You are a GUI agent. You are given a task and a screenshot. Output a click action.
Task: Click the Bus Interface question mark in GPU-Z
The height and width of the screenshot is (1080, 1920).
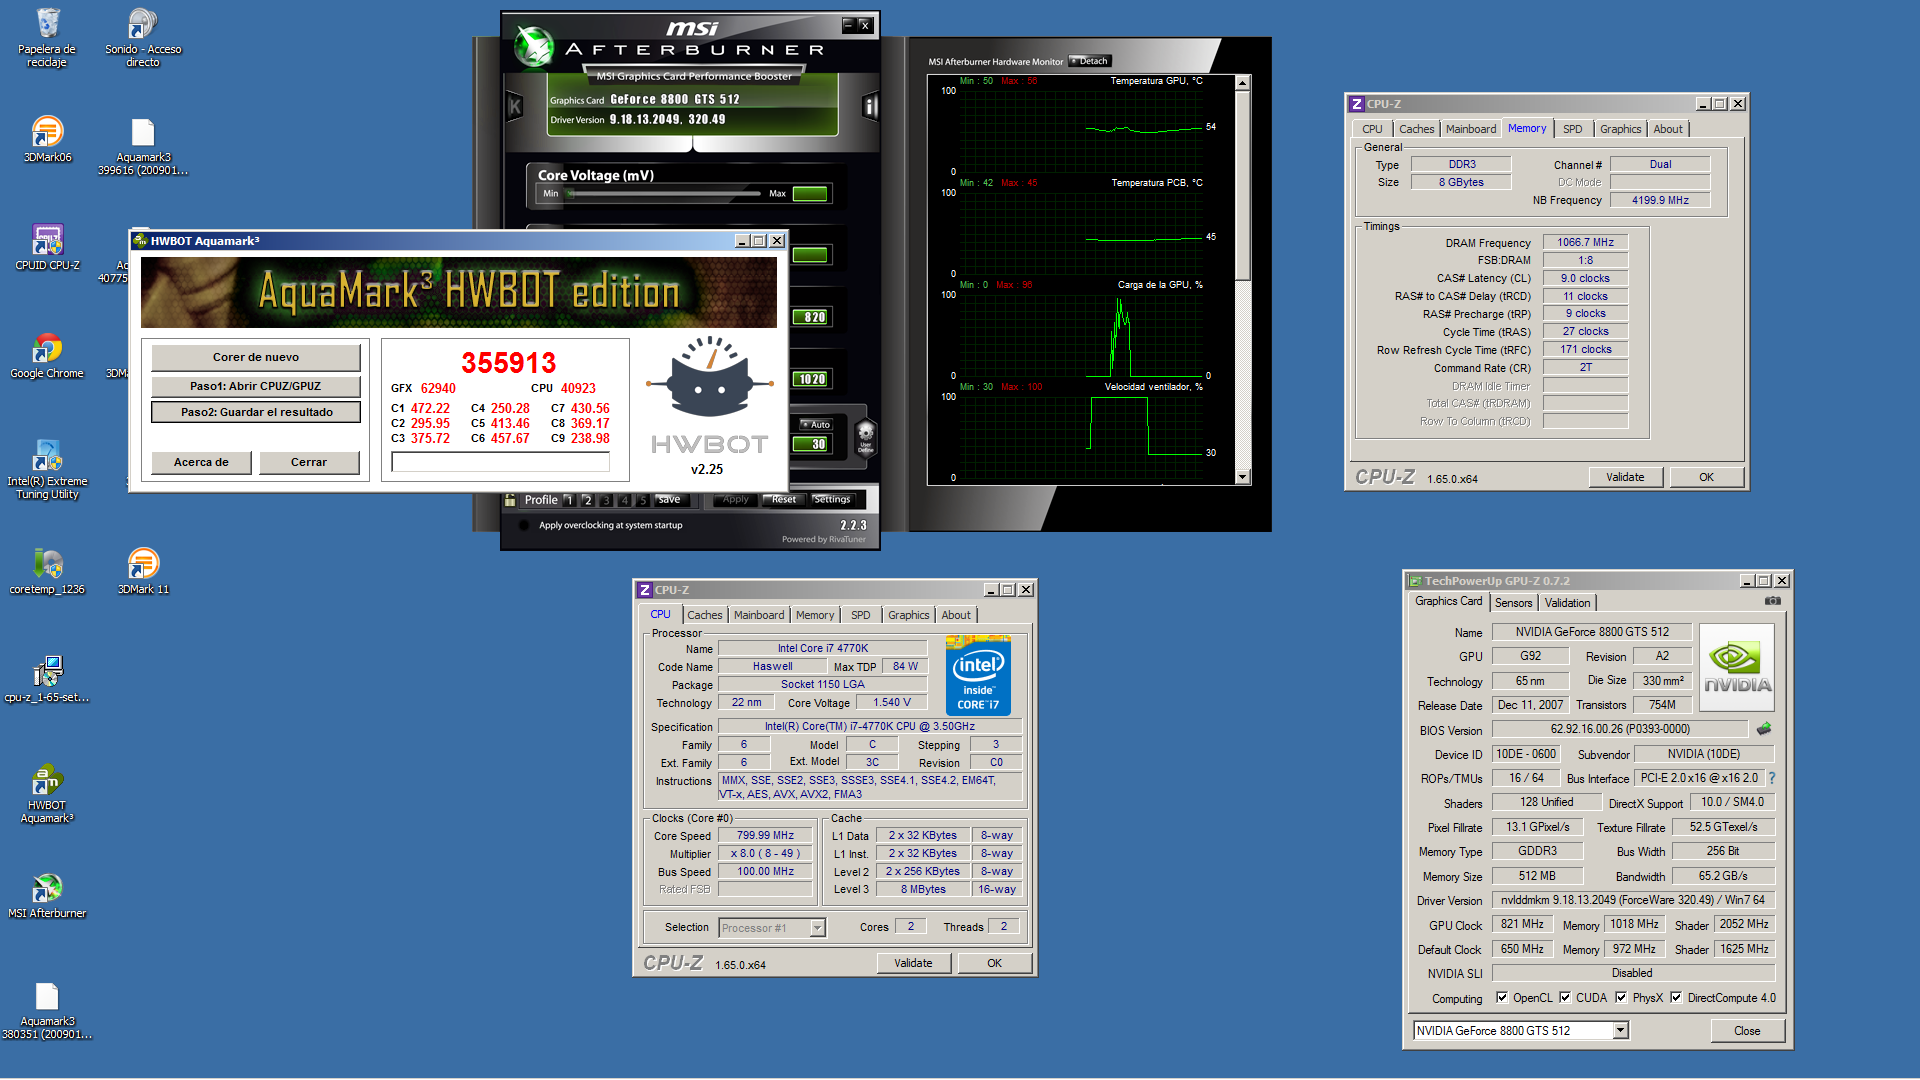point(1772,778)
